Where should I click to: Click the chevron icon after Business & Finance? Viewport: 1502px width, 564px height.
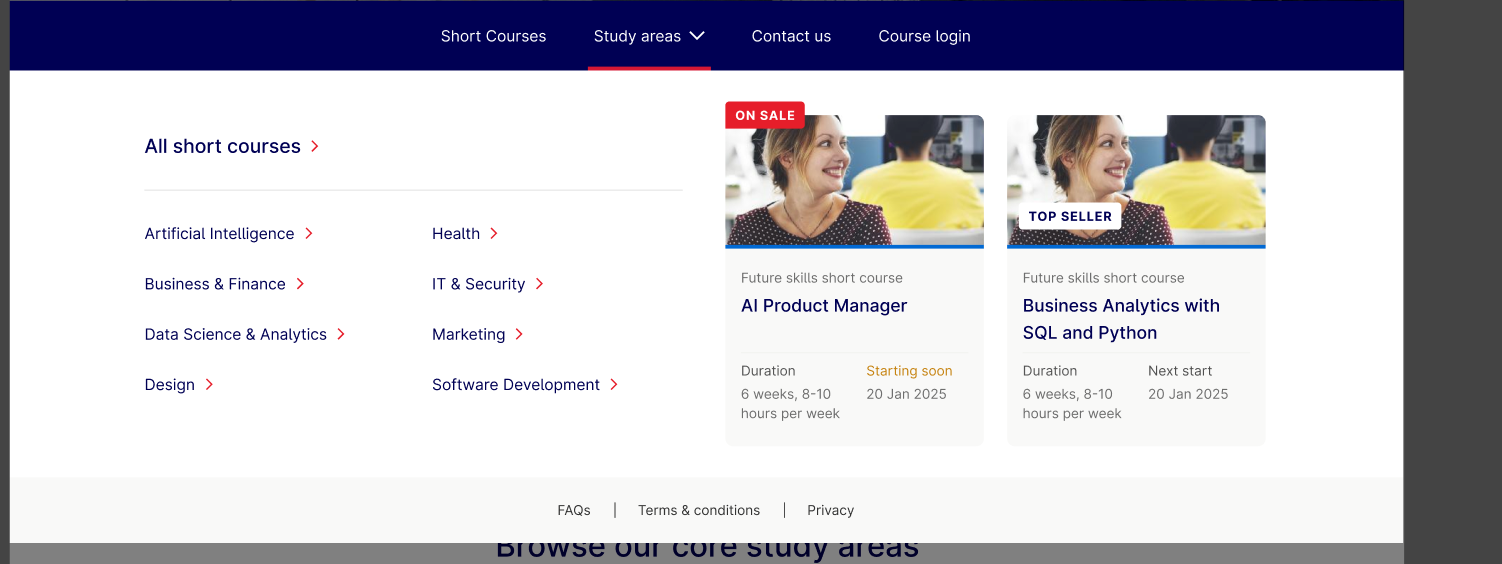click(x=300, y=284)
